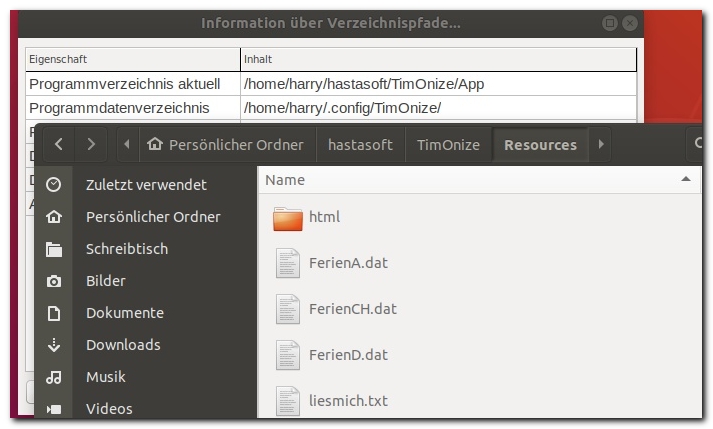Select the FerienA.dat file icon
713x429 pixels.
pyautogui.click(x=288, y=263)
